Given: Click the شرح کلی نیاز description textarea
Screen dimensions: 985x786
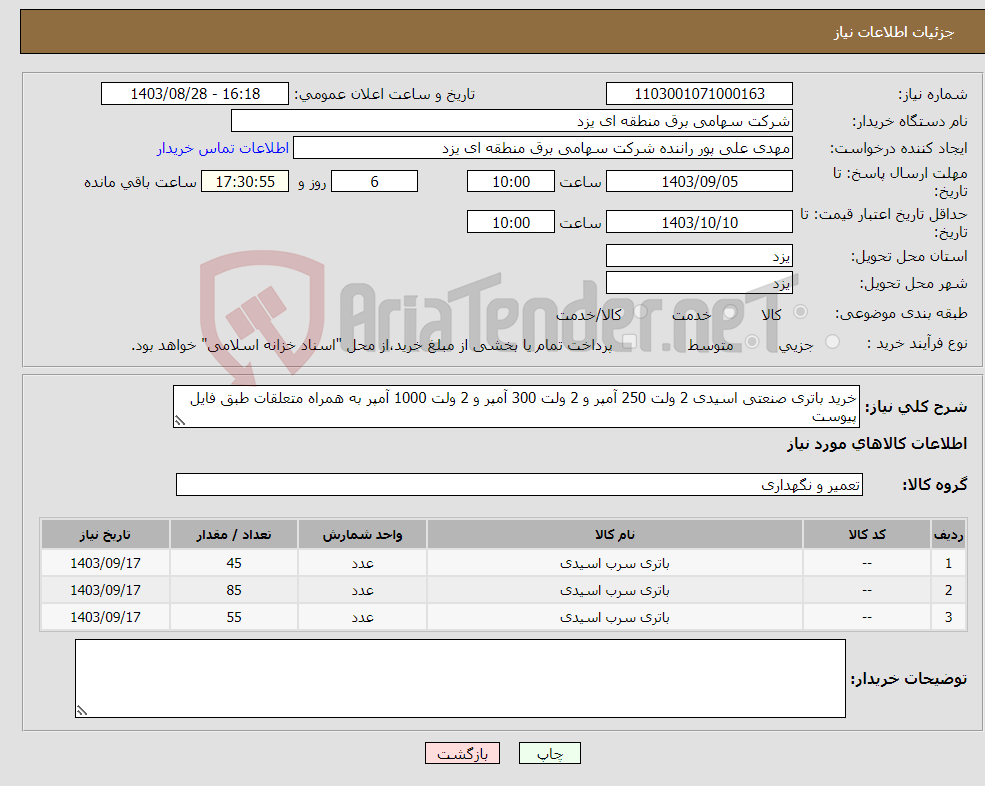Looking at the screenshot, I should coord(516,407).
